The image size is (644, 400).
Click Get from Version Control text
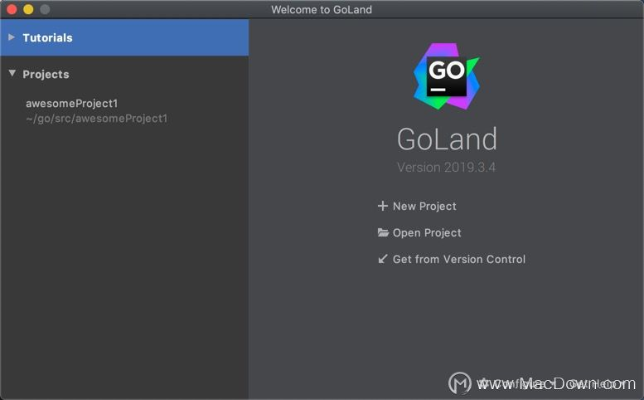[x=459, y=259]
